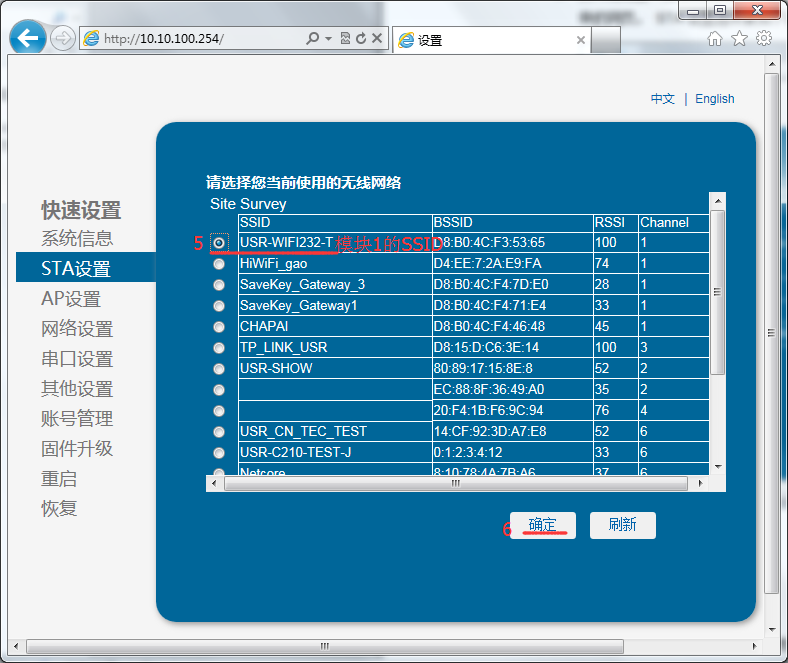
Task: Click the Site Survey list scroll-down arrow
Action: 716,466
